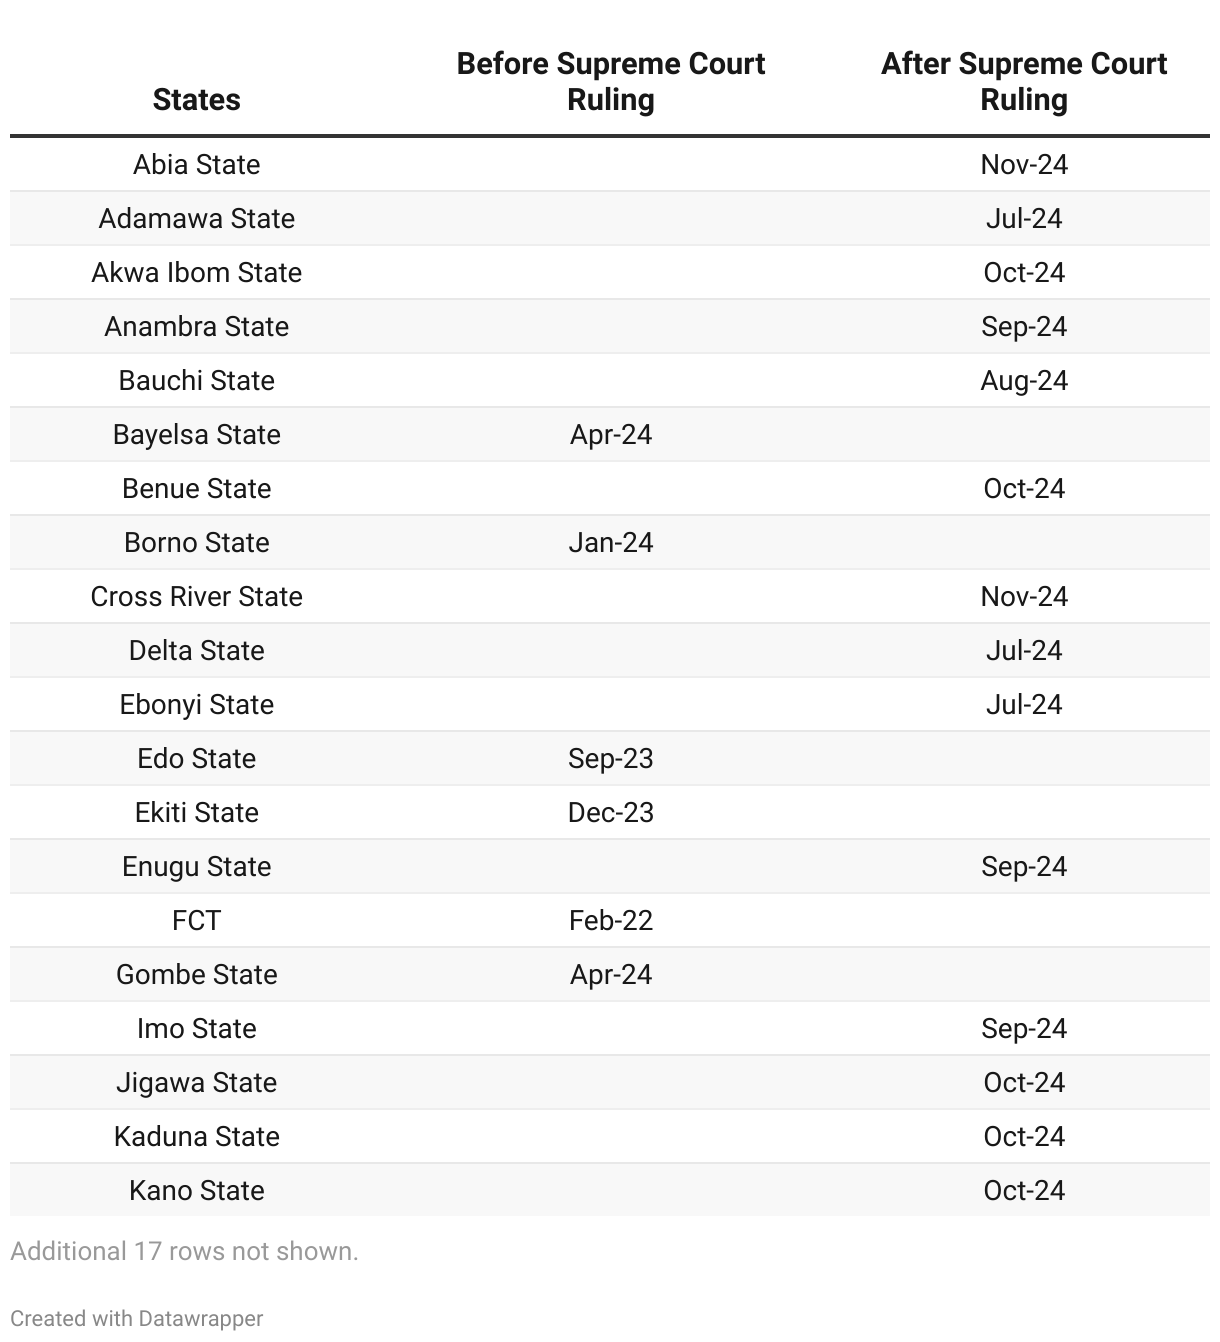Select the Bayelsa State Apr-24 date cell
Screen dimensions: 1220x1342
[x=610, y=434]
